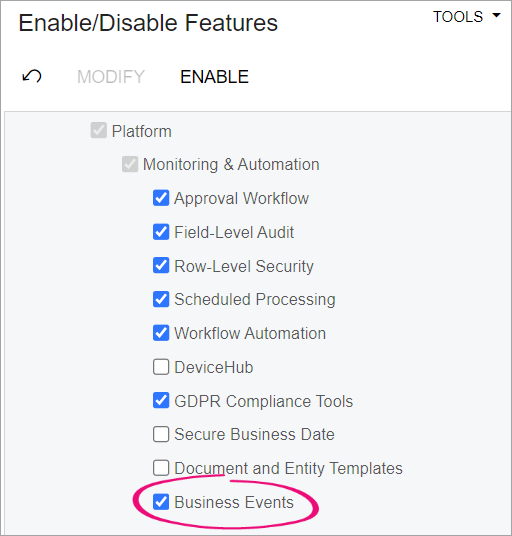Open the TOOLS dropdown menu
The width and height of the screenshot is (512, 536).
click(467, 17)
